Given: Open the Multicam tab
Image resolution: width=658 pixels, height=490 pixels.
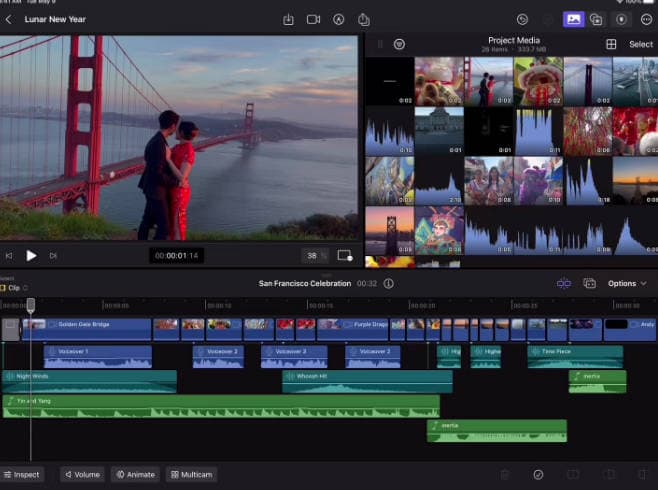Looking at the screenshot, I should click(x=191, y=474).
